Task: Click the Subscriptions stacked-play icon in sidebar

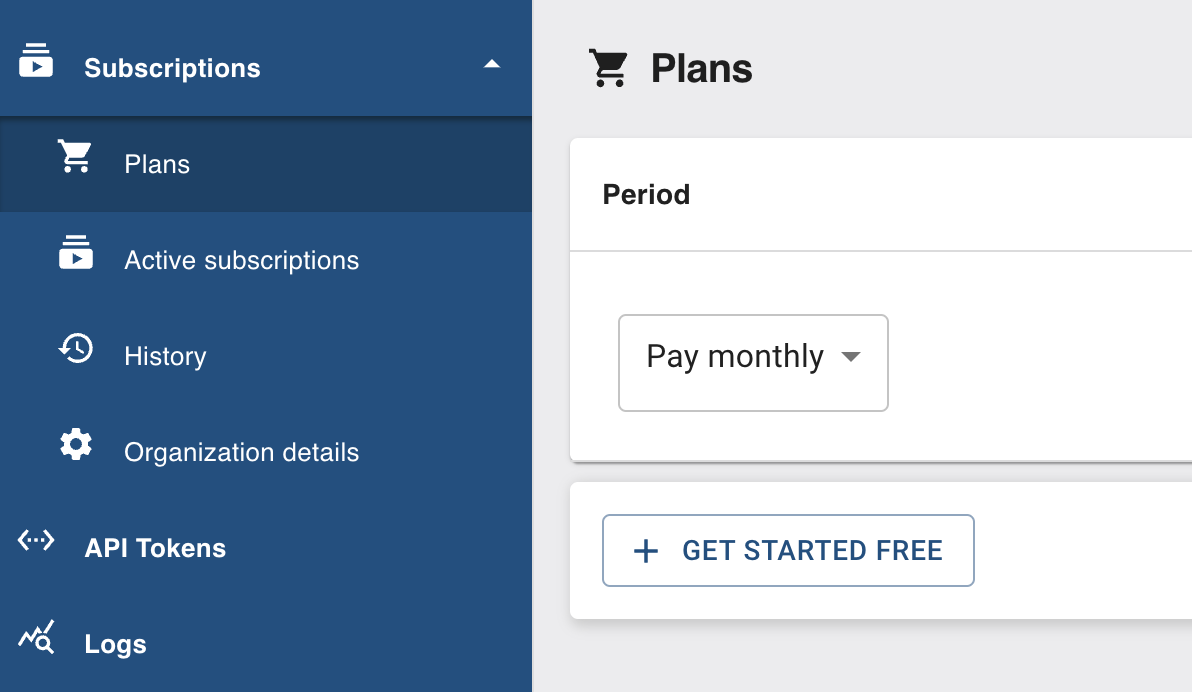Action: (x=36, y=60)
